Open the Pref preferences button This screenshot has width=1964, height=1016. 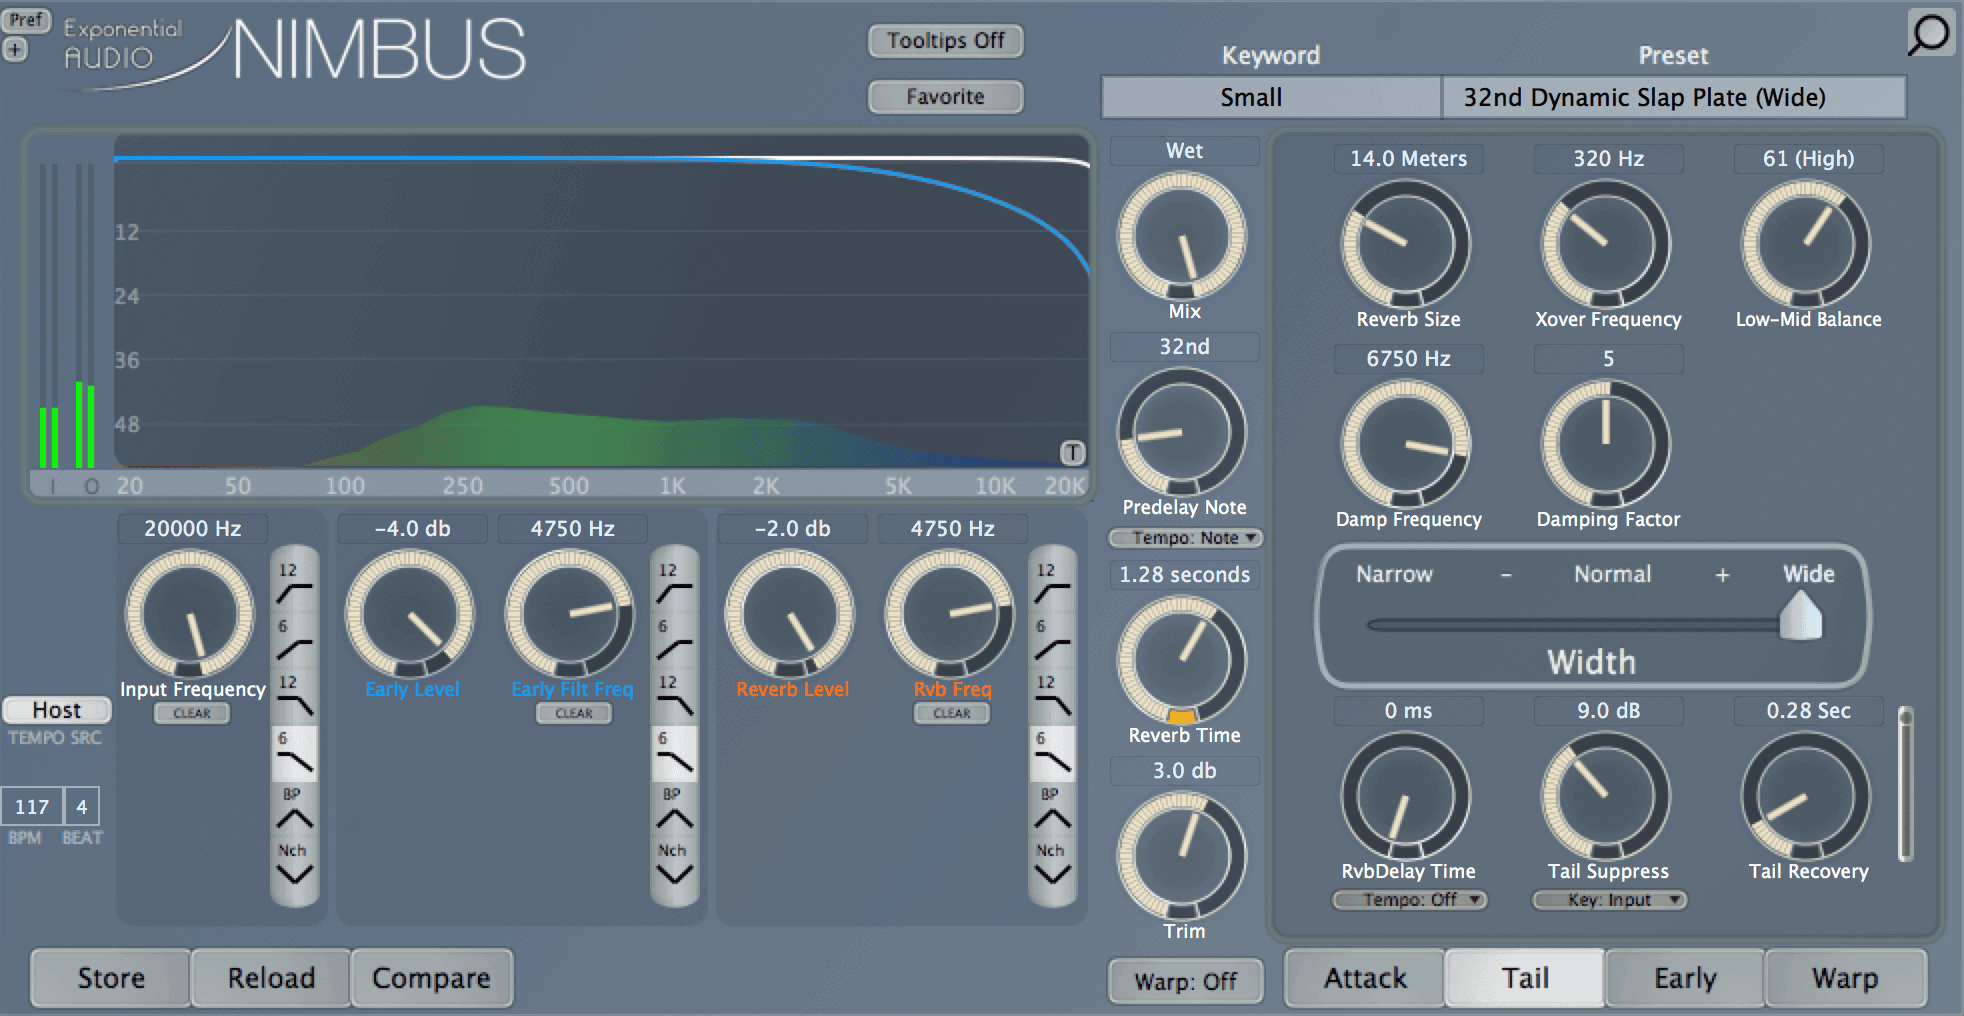(26, 20)
